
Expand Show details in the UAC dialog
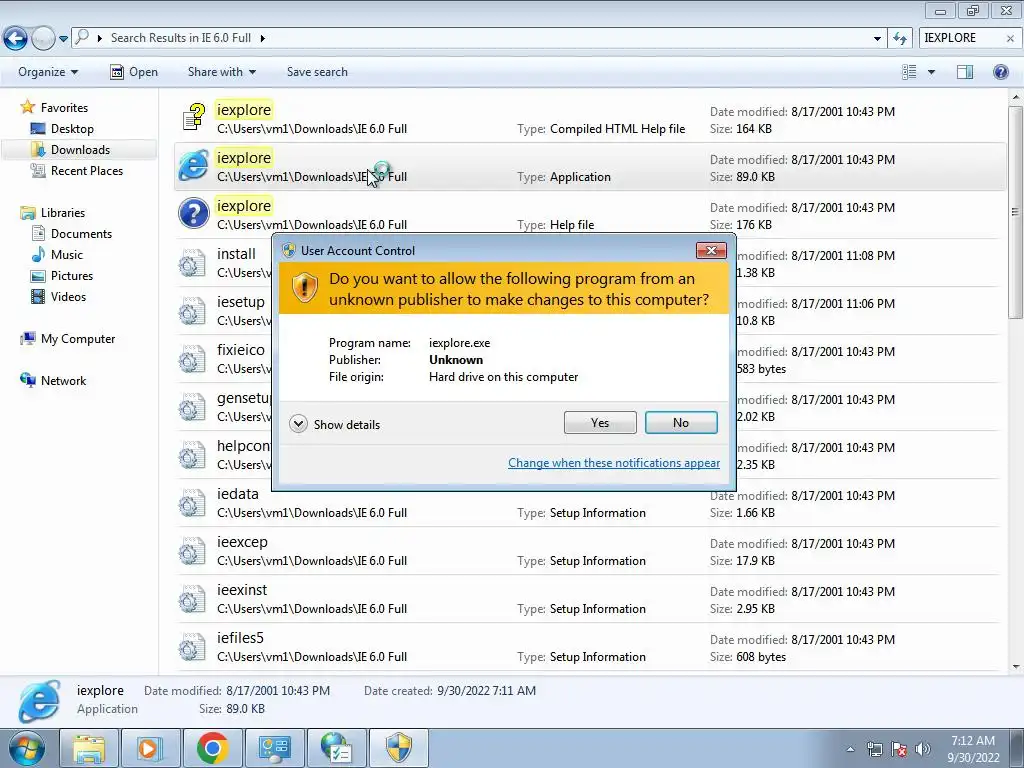click(x=334, y=424)
